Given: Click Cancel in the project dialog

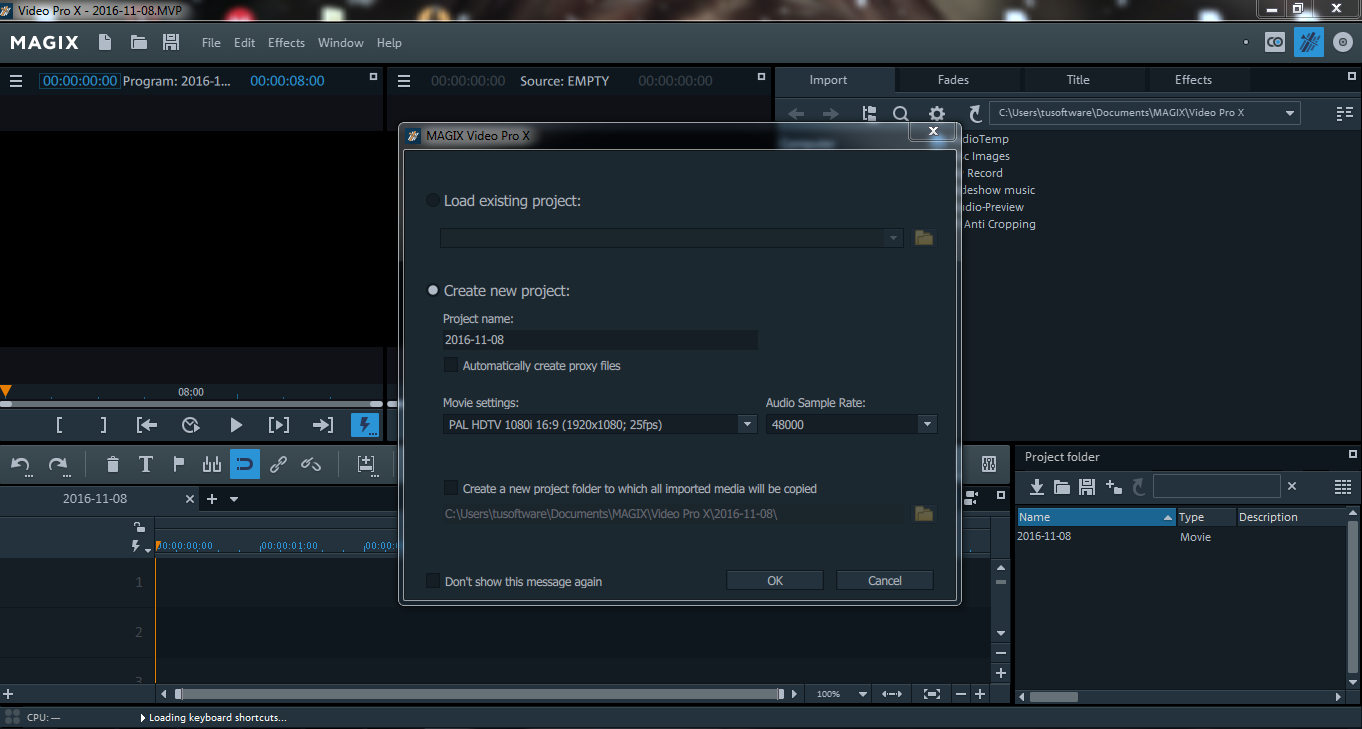Looking at the screenshot, I should pos(885,581).
